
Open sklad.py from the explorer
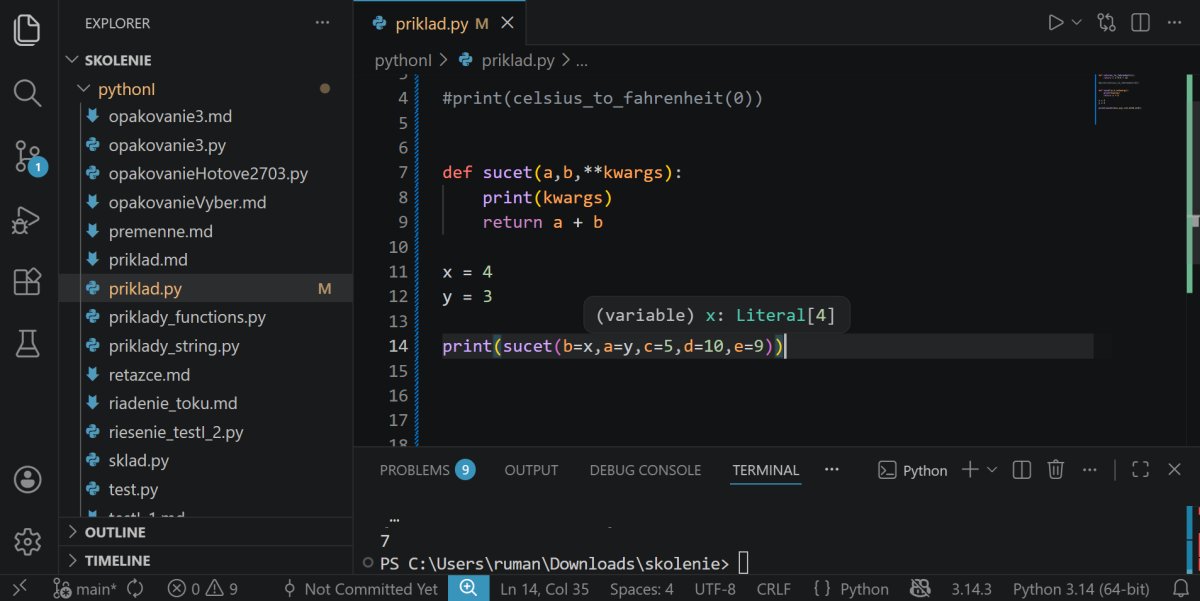coord(138,461)
